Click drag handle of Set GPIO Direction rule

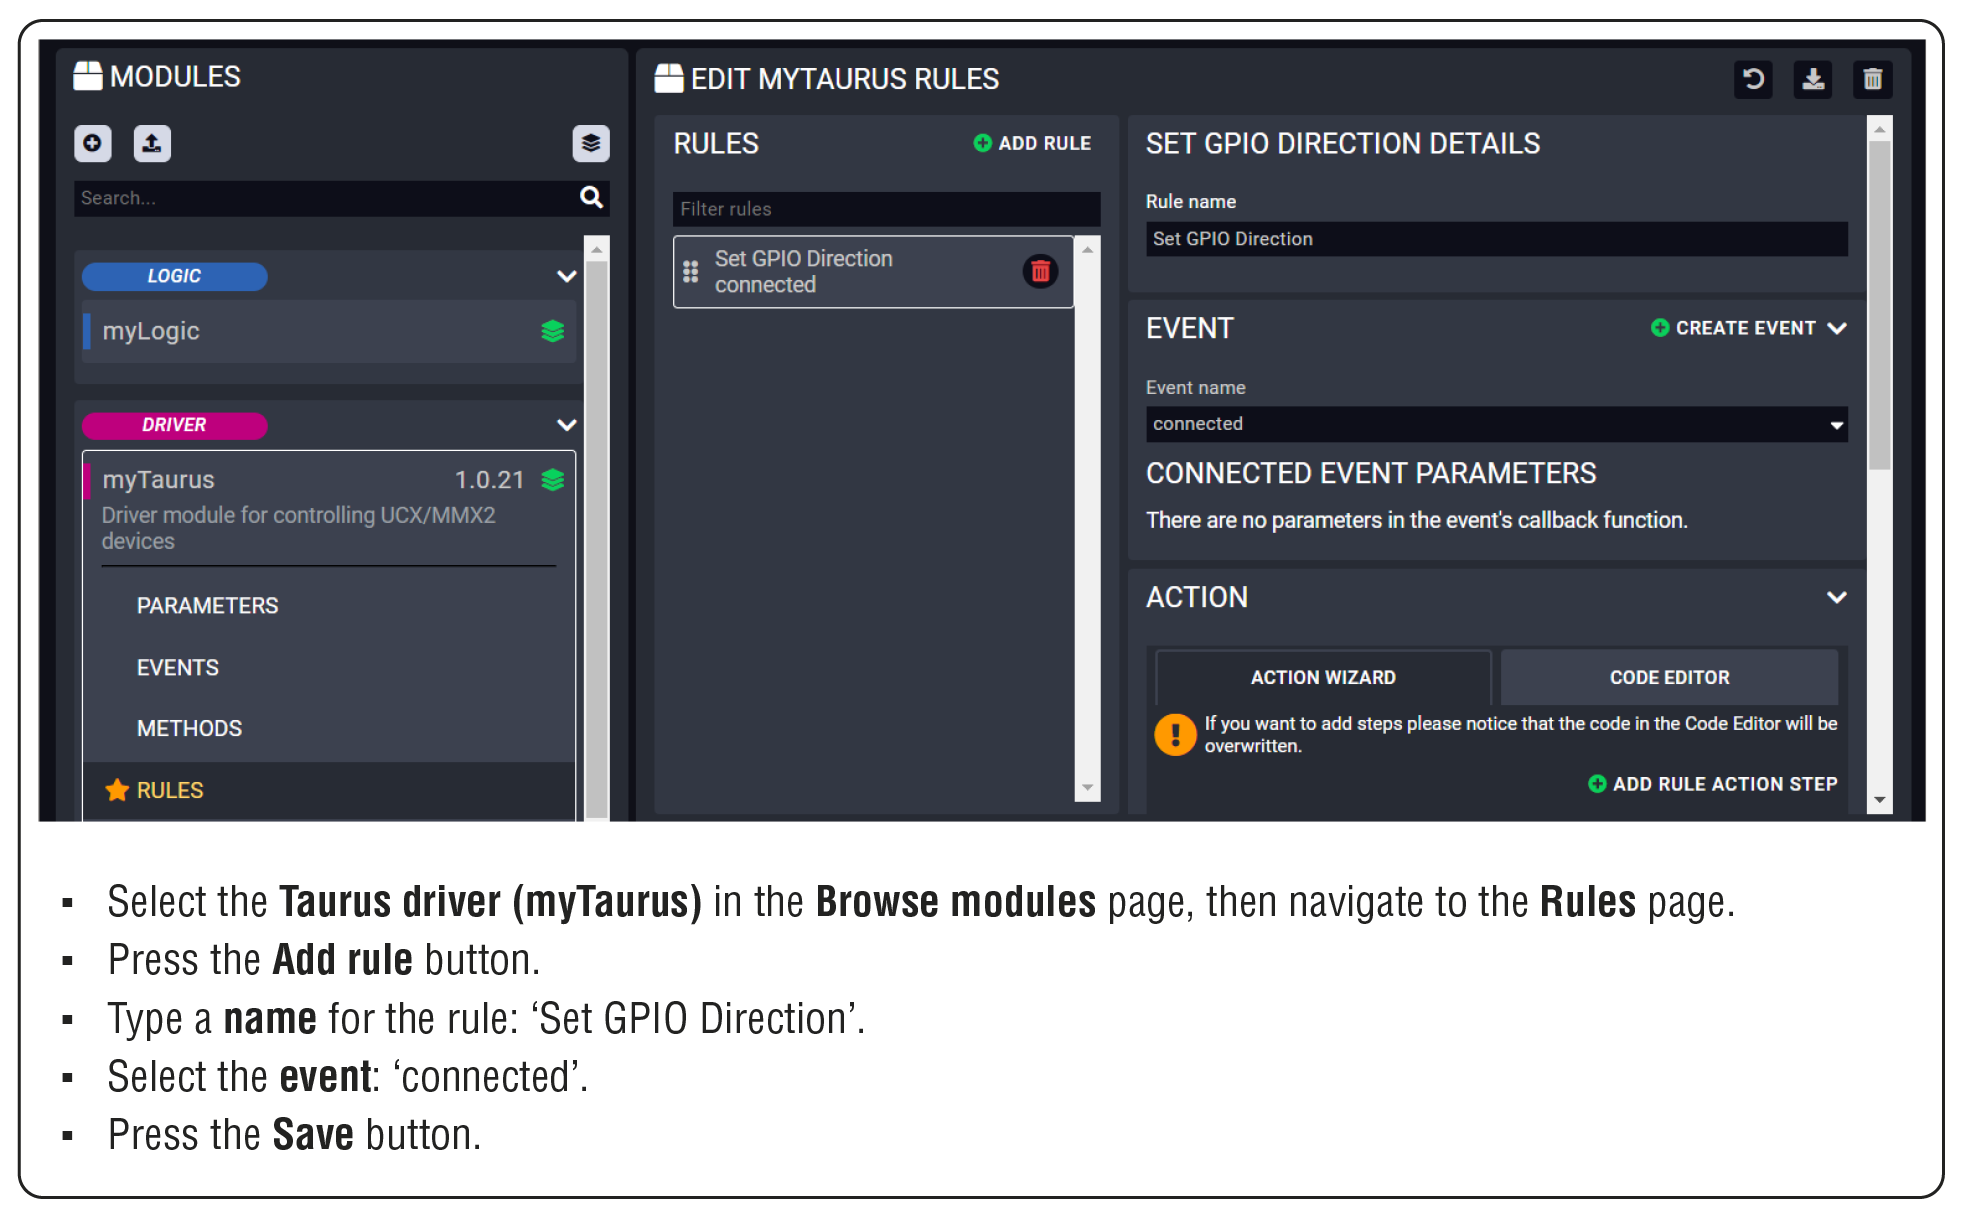(x=690, y=271)
